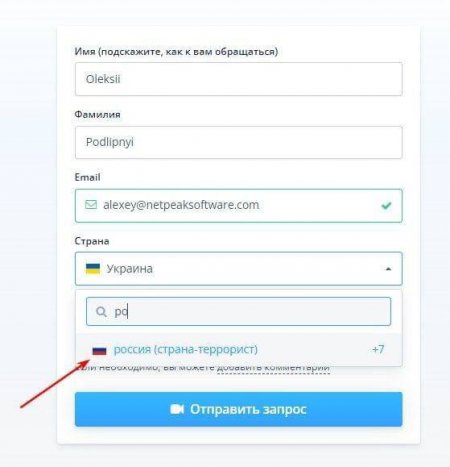The height and width of the screenshot is (467, 450).
Task: Click the green checkmark in the Email field
Action: pyautogui.click(x=386, y=206)
